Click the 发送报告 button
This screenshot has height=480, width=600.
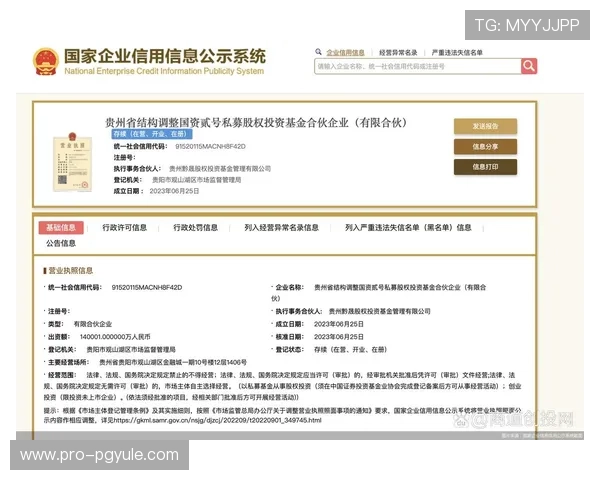click(485, 126)
